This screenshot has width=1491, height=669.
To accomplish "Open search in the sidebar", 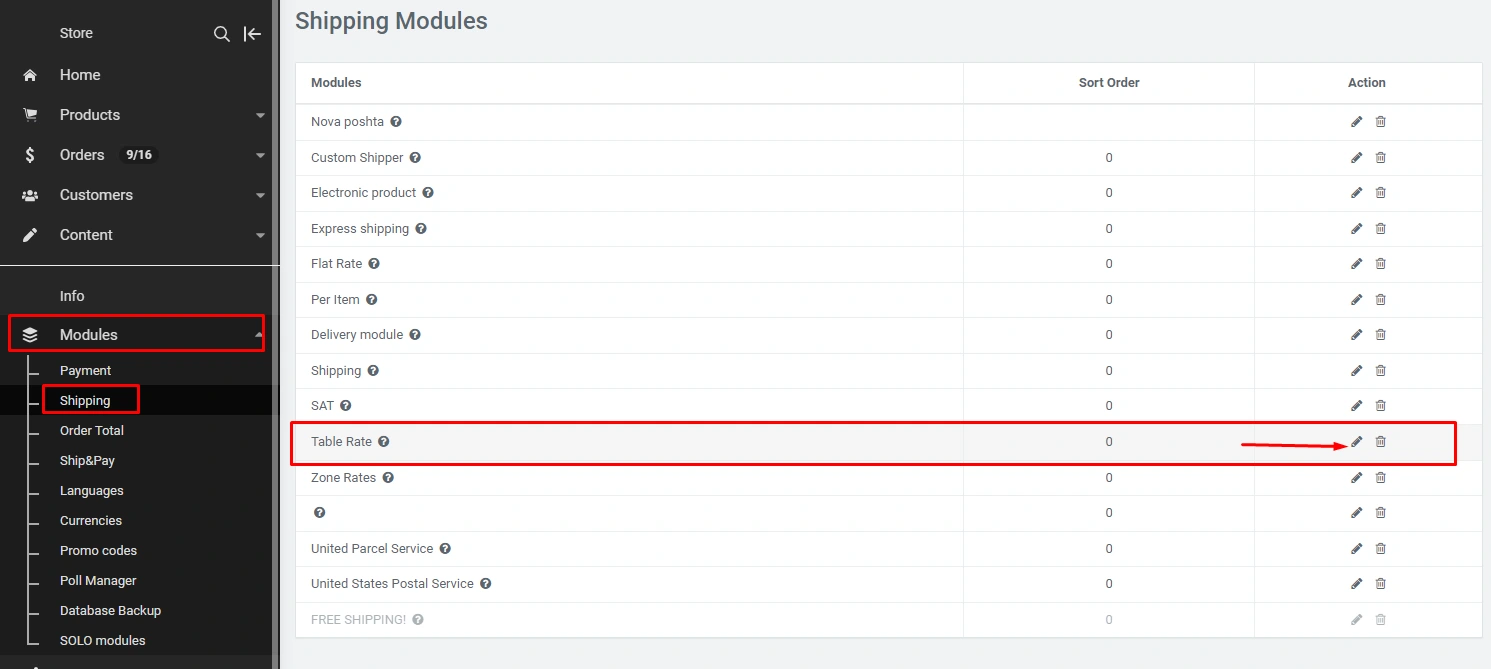I will tap(222, 34).
